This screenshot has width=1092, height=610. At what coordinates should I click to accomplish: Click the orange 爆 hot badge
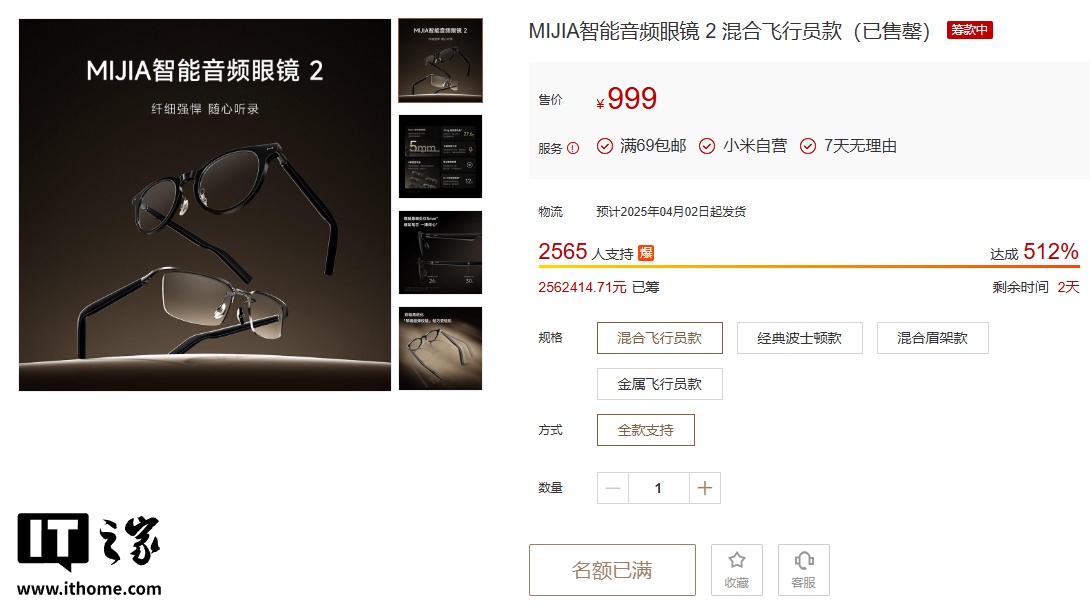coord(646,253)
